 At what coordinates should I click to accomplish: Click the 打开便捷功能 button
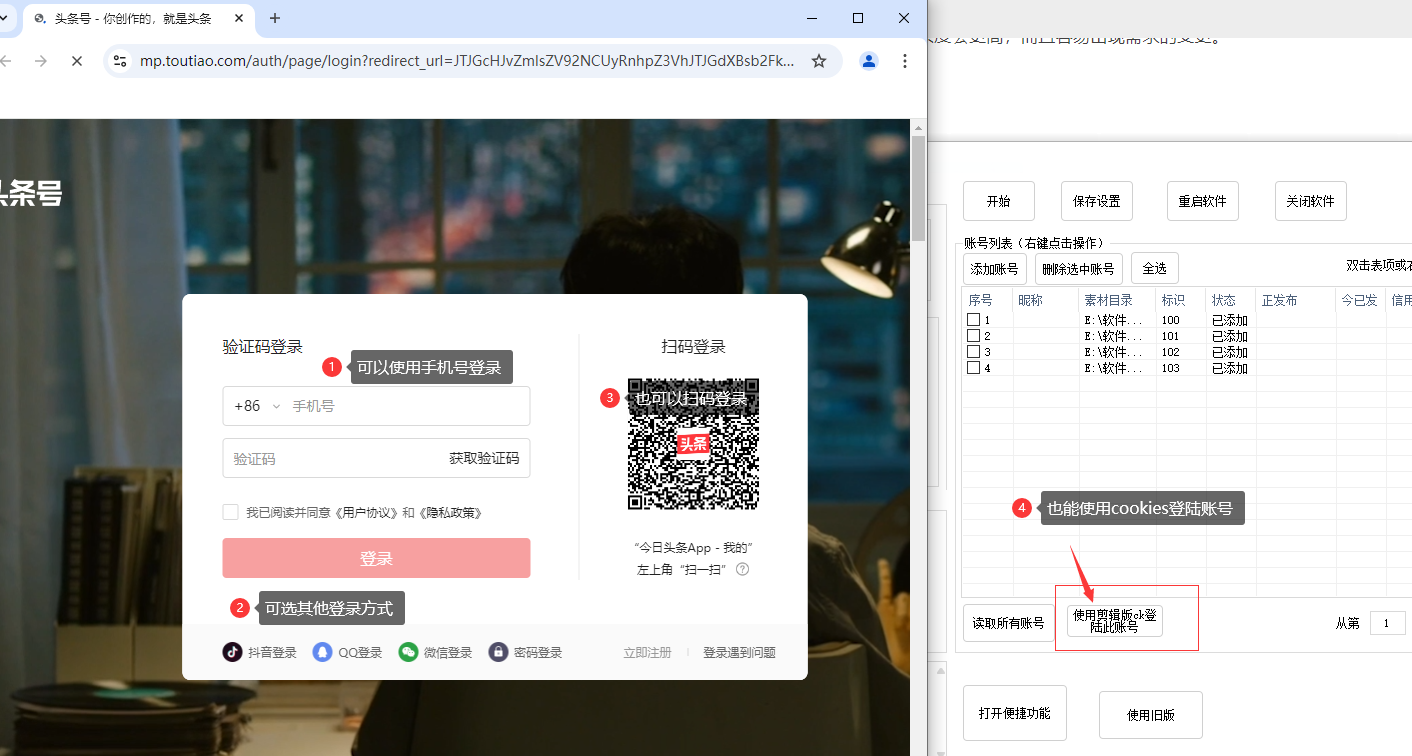pyautogui.click(x=1014, y=713)
